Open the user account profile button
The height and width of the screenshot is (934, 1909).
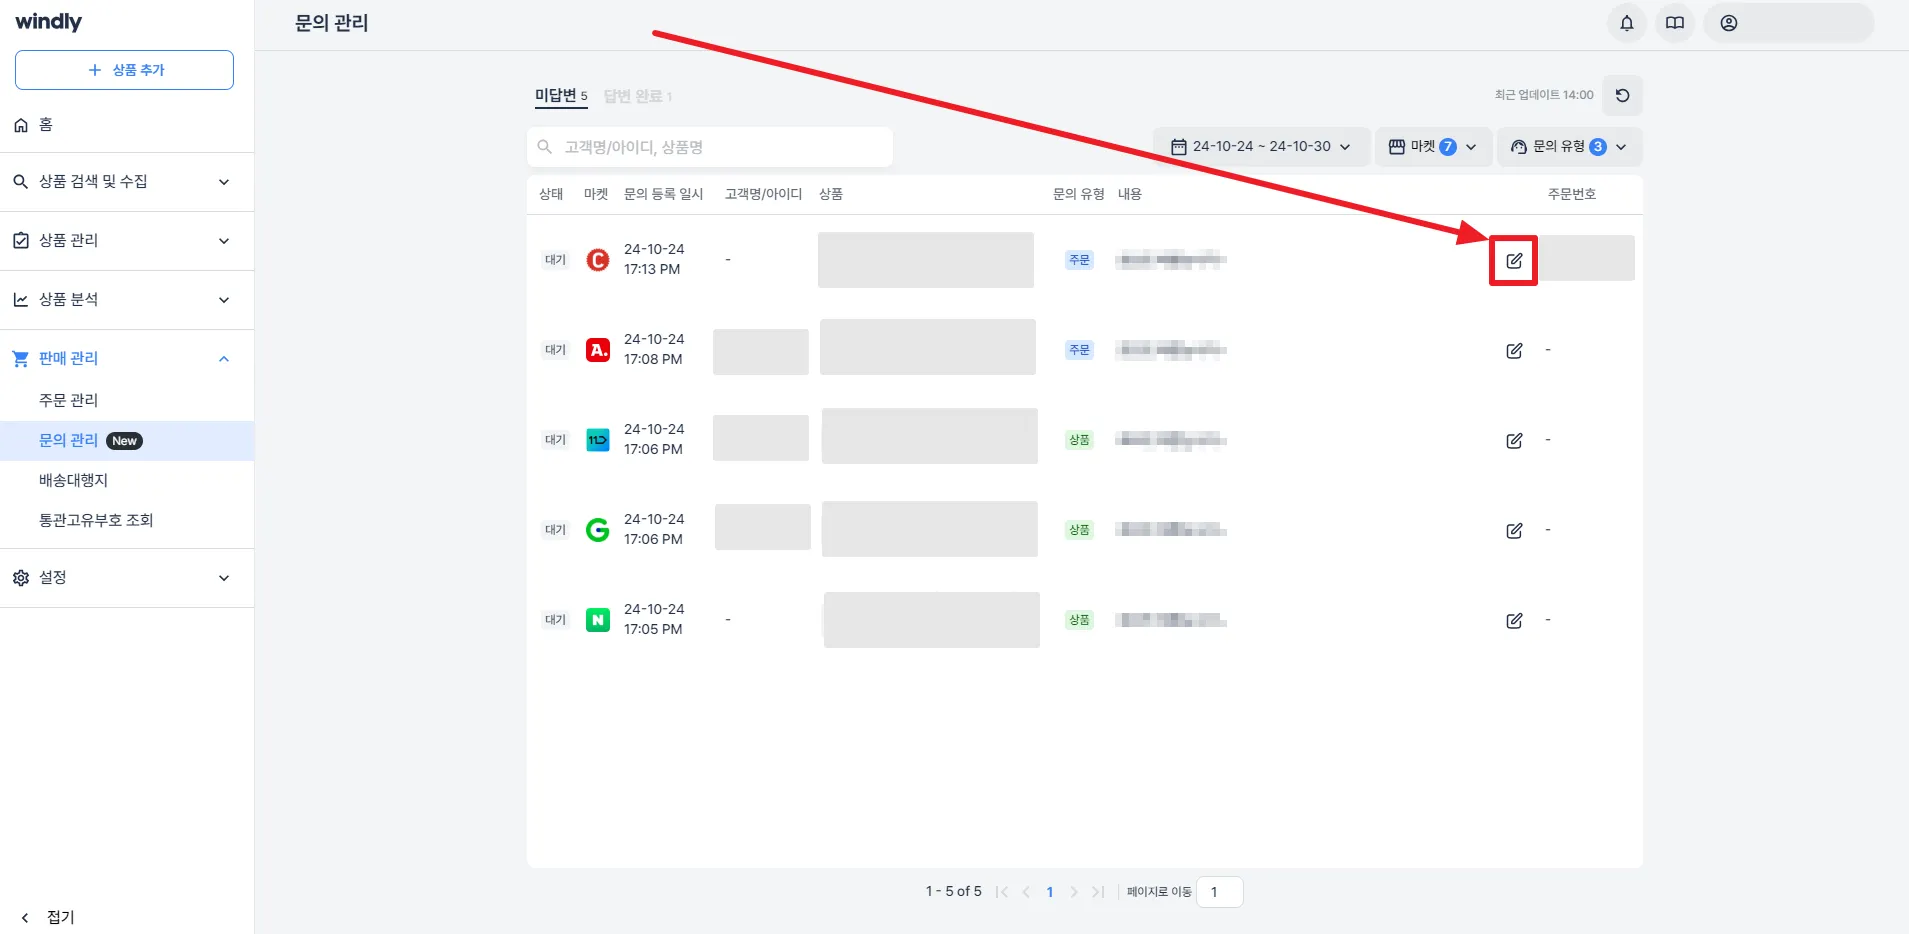coord(1789,23)
